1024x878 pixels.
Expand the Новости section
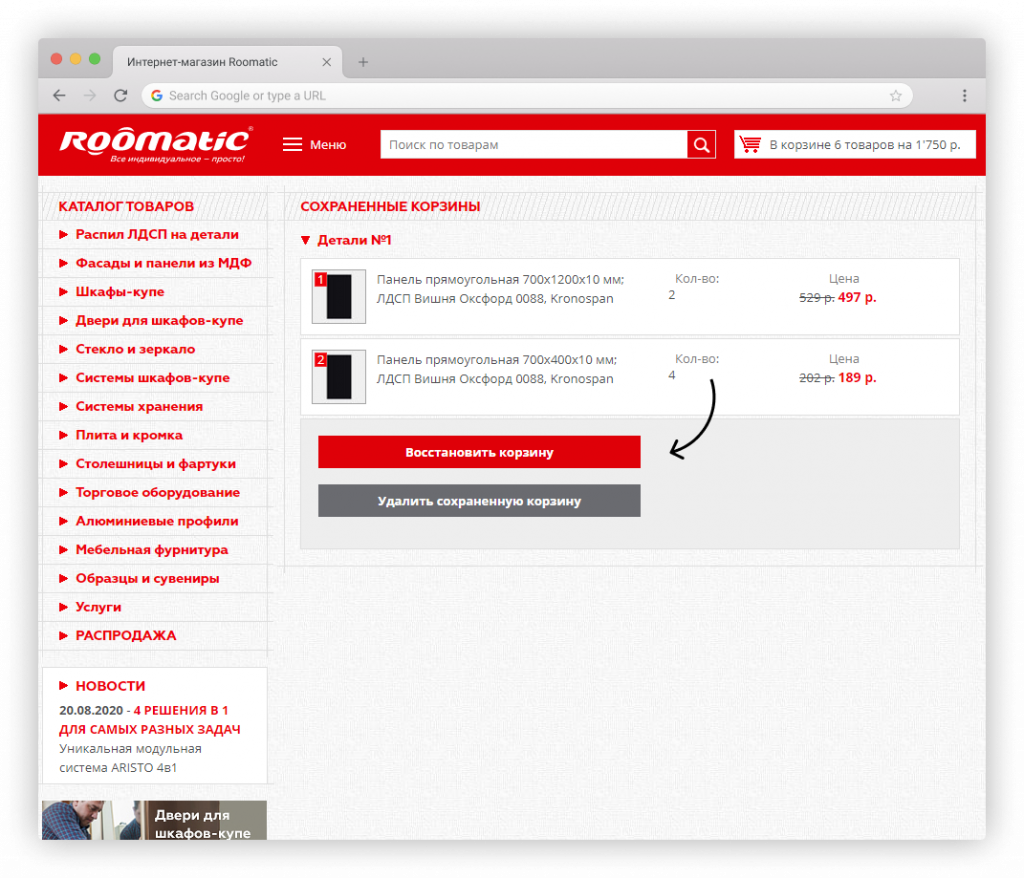65,686
